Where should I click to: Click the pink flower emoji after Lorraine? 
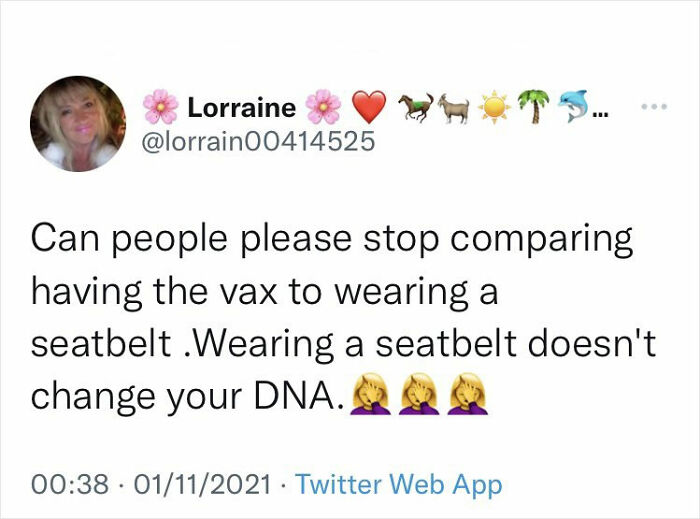(x=322, y=107)
